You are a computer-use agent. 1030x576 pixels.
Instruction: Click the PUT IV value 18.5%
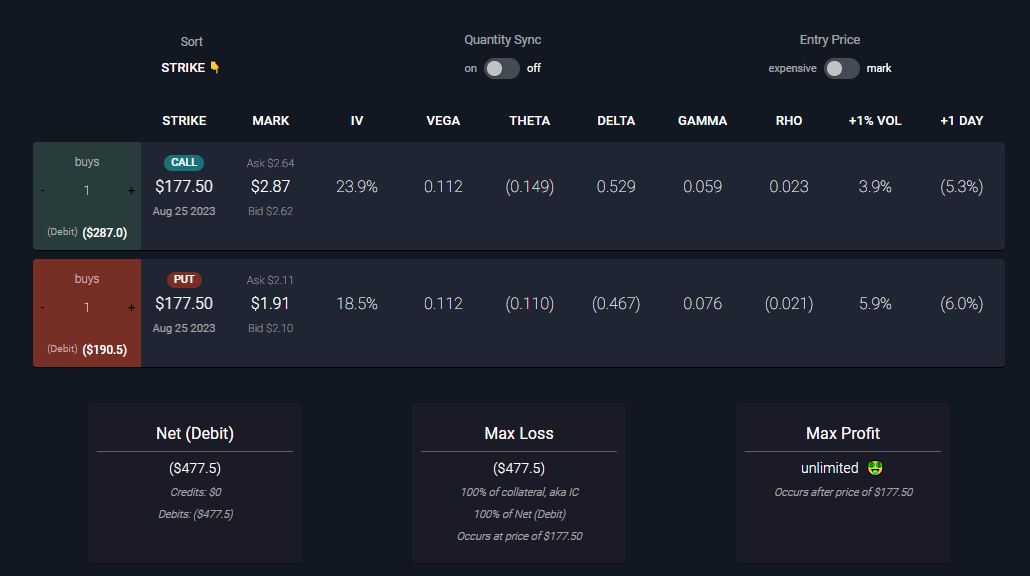[x=357, y=303]
